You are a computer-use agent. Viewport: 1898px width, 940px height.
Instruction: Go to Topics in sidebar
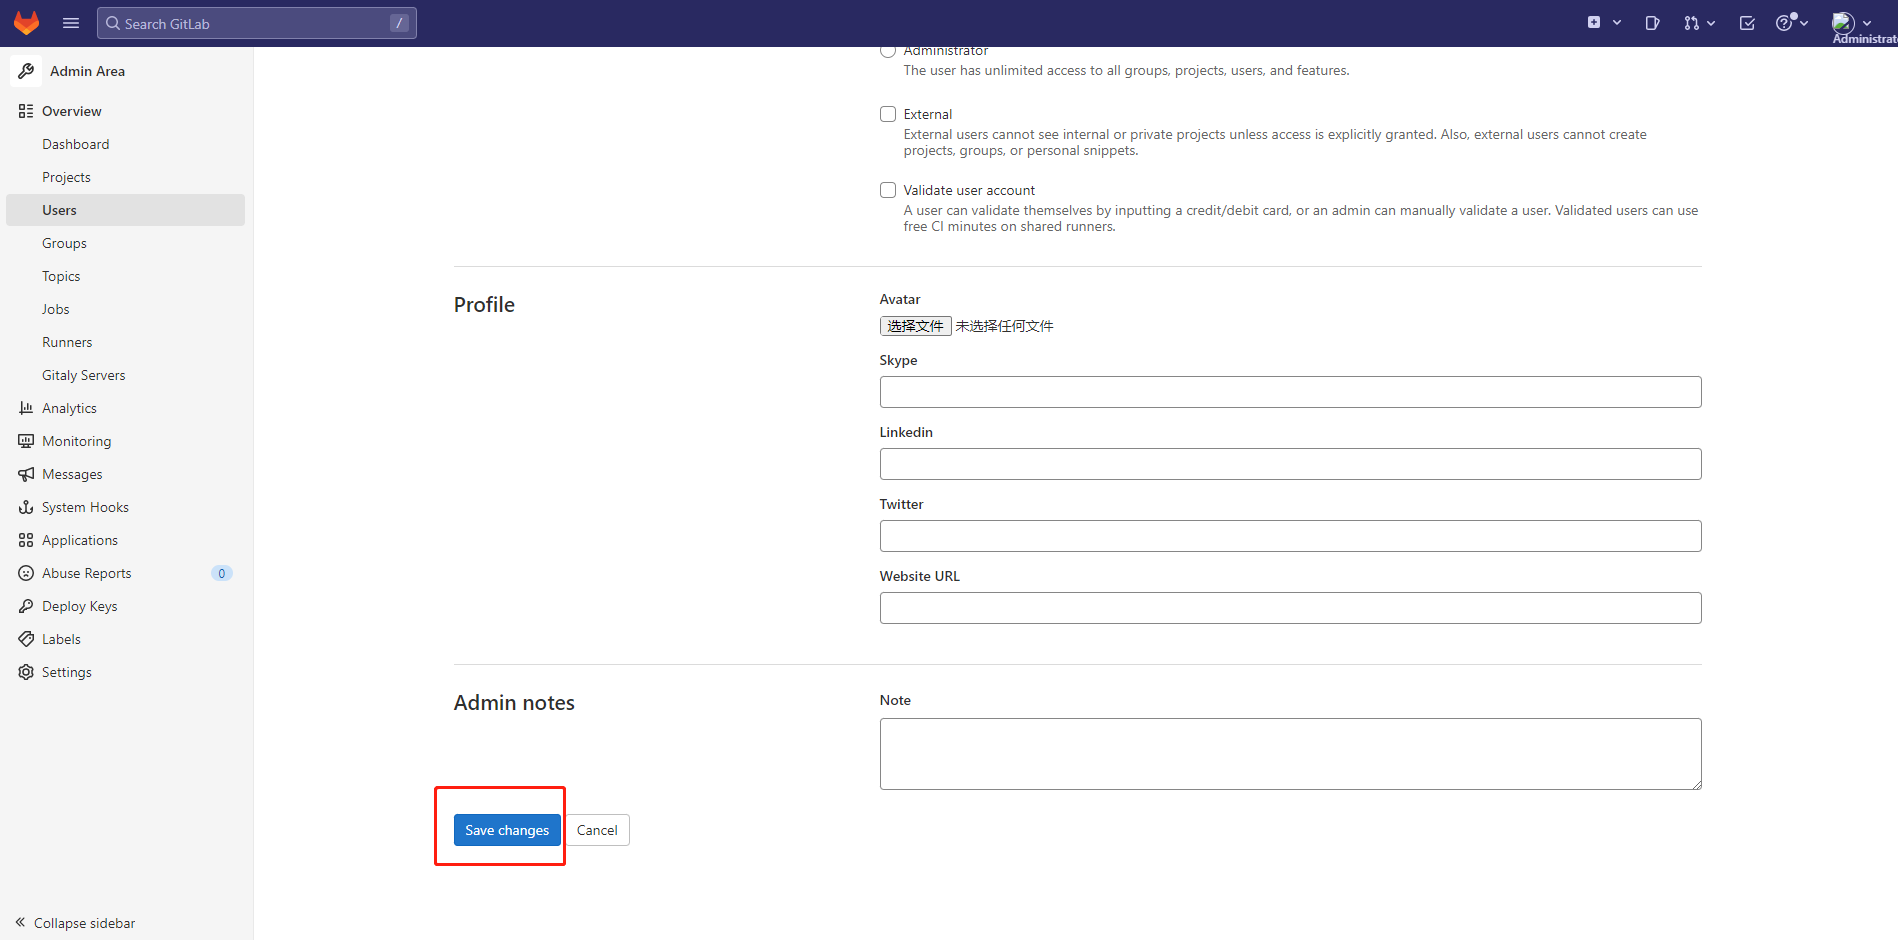tap(61, 276)
